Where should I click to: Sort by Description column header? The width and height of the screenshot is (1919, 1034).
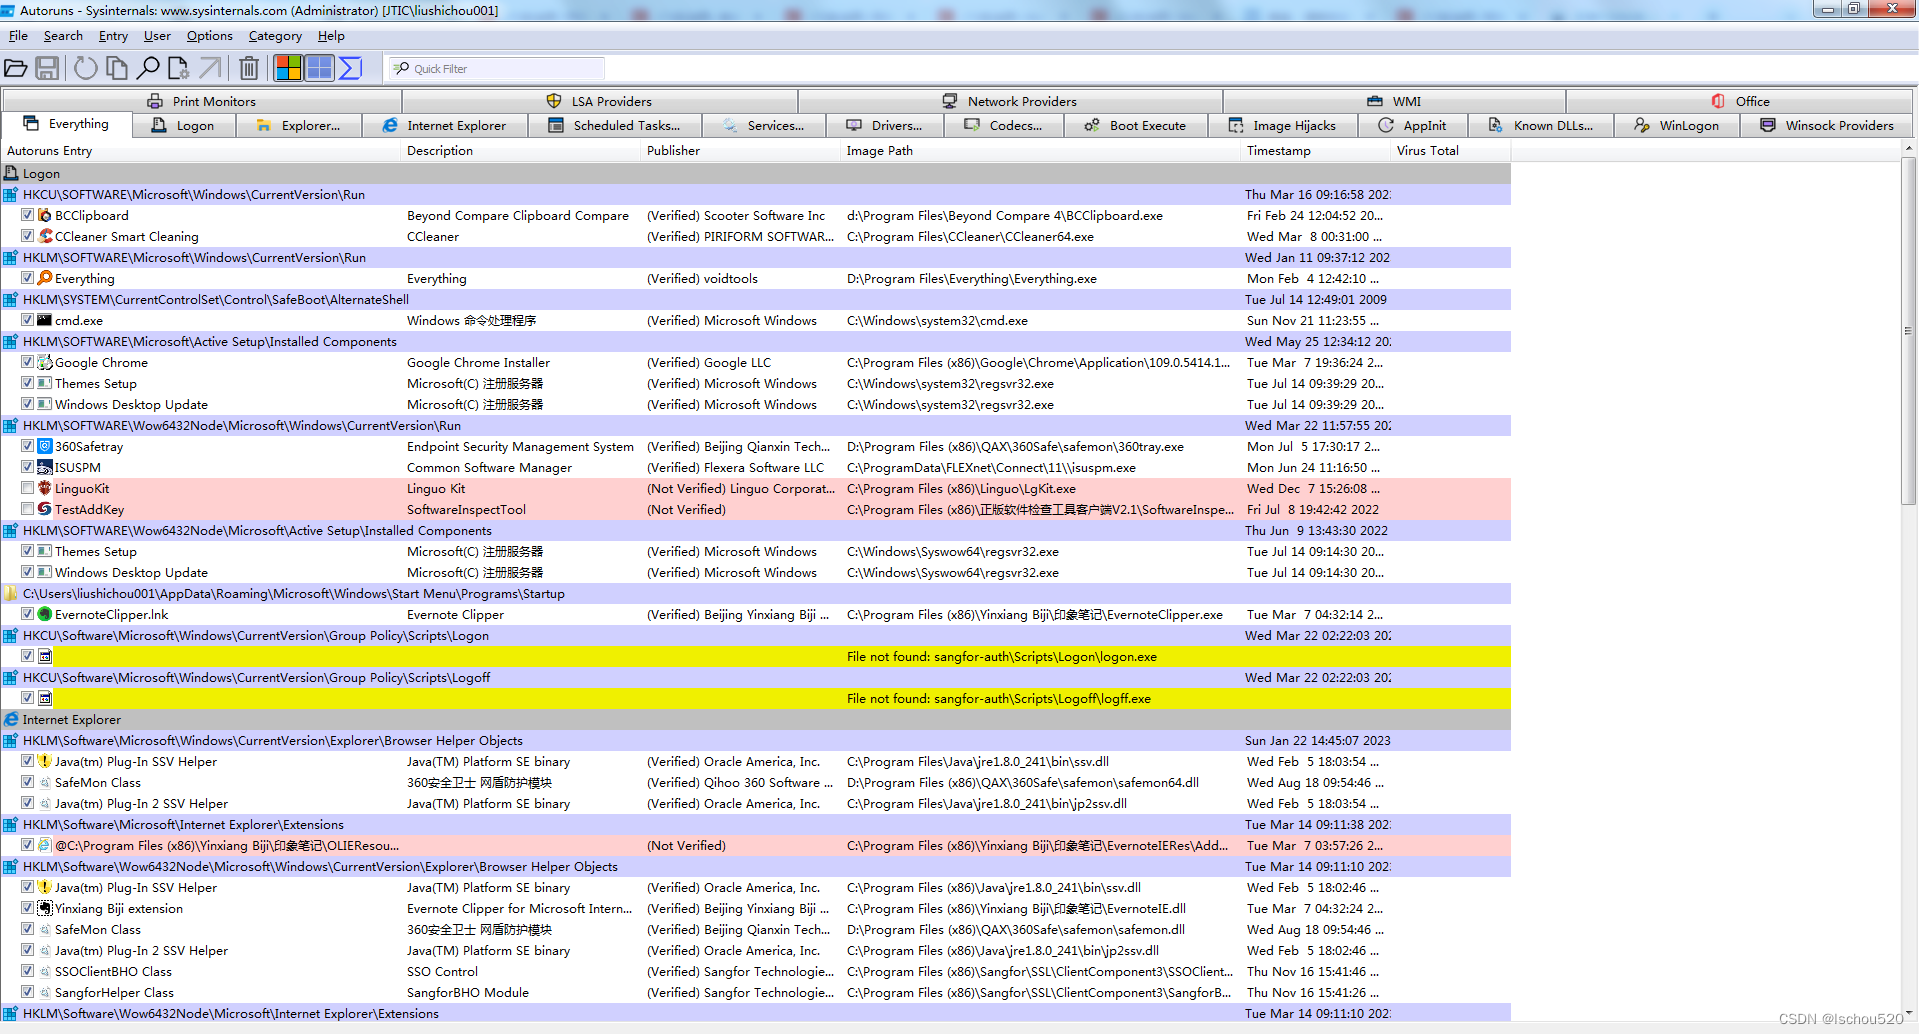coord(520,151)
